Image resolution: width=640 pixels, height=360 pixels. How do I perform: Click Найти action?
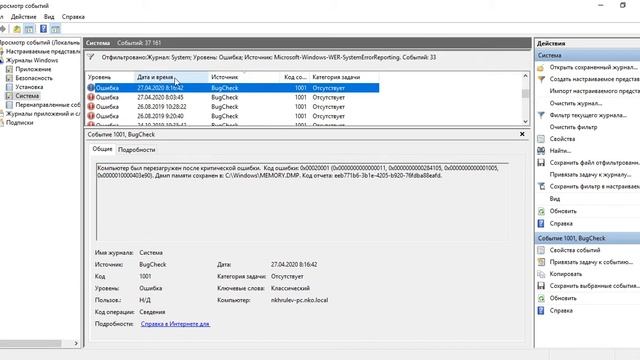pyautogui.click(x=560, y=151)
